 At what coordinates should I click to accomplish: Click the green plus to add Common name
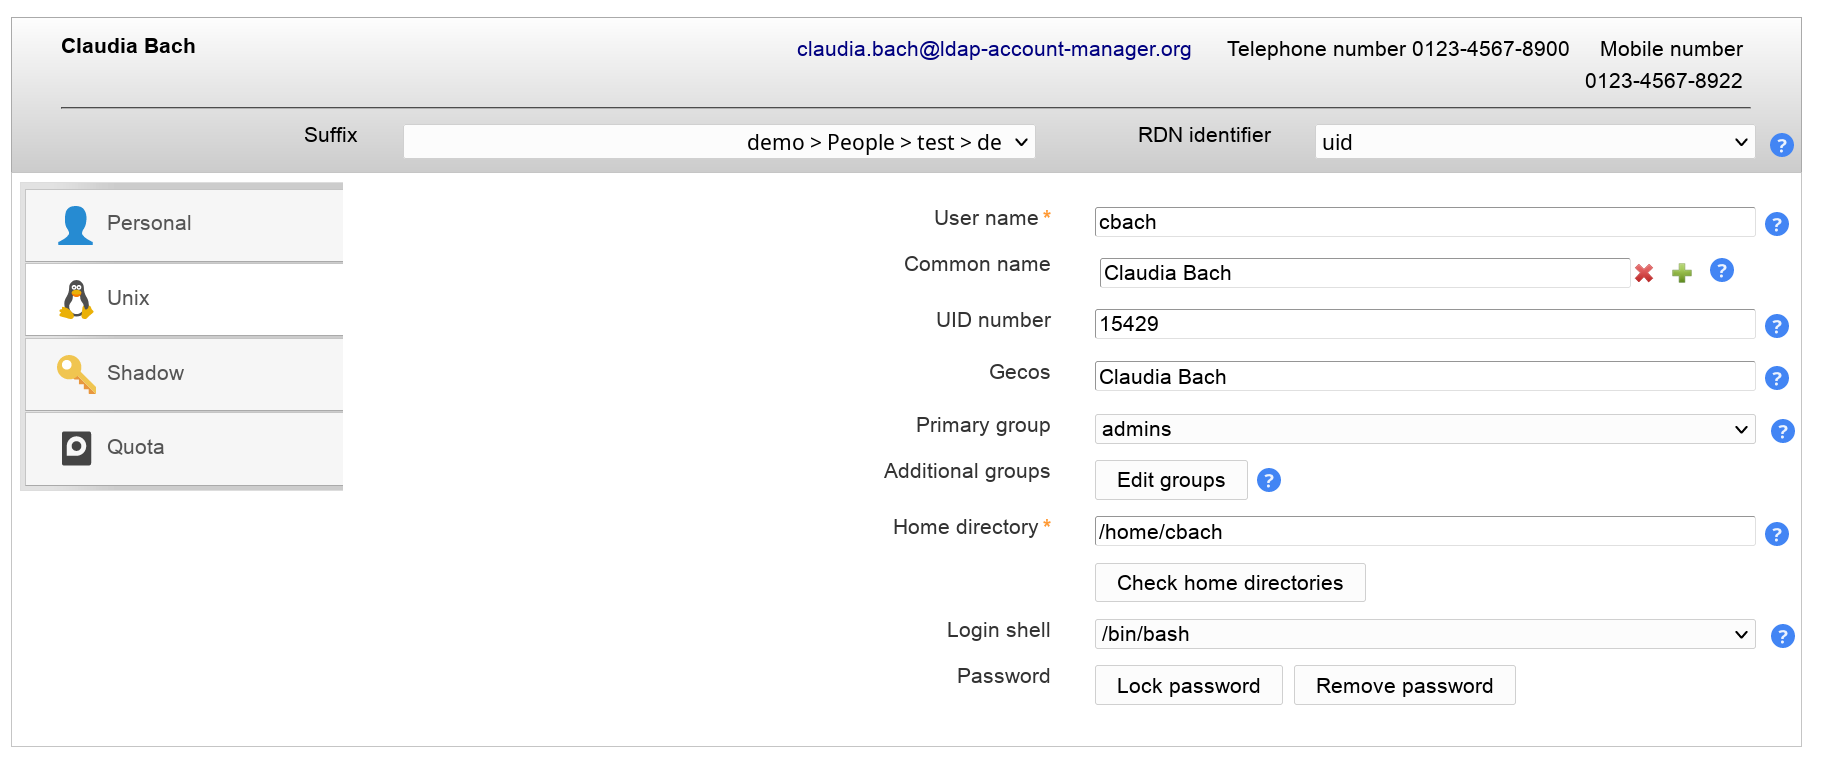click(x=1682, y=273)
